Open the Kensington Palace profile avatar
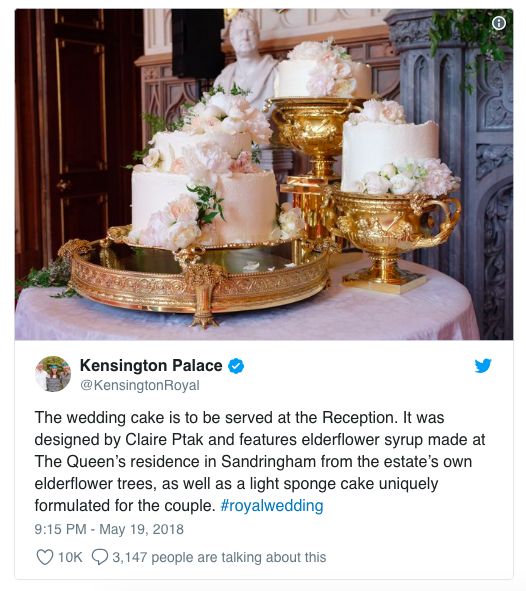This screenshot has height=591, width=526. point(53,374)
